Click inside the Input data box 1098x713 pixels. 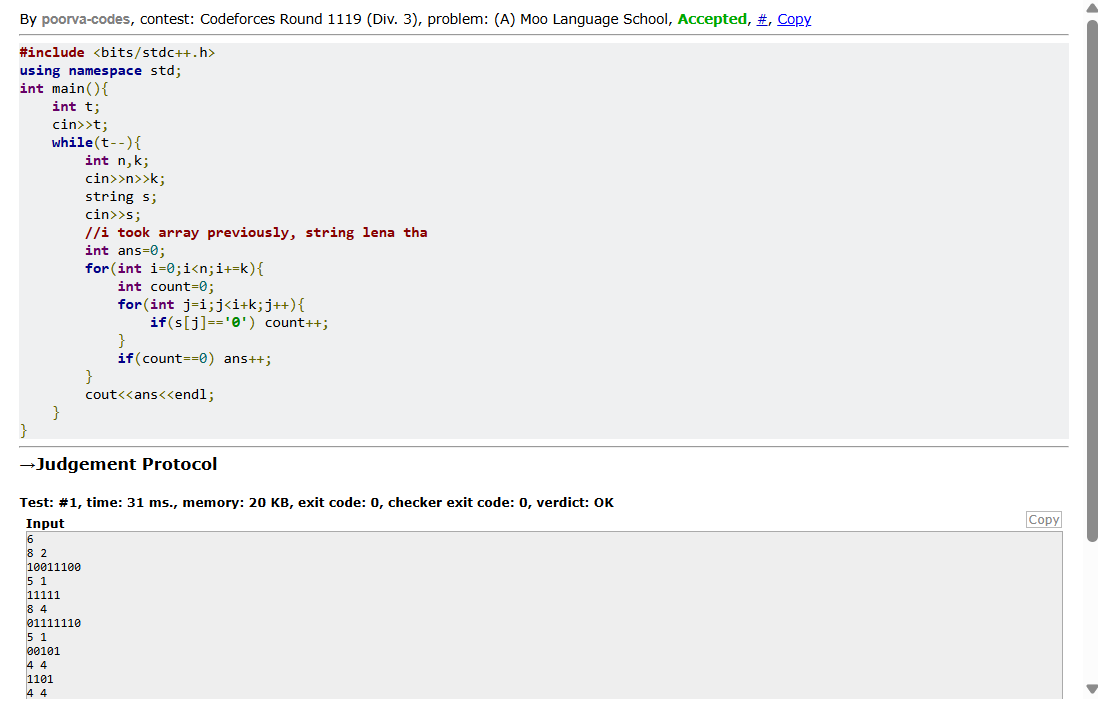(x=544, y=615)
